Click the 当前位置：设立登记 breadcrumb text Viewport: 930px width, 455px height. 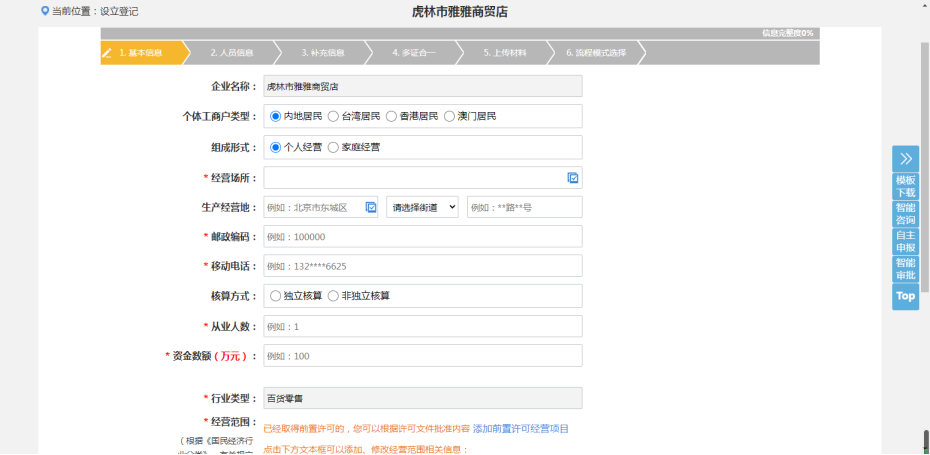tap(95, 11)
